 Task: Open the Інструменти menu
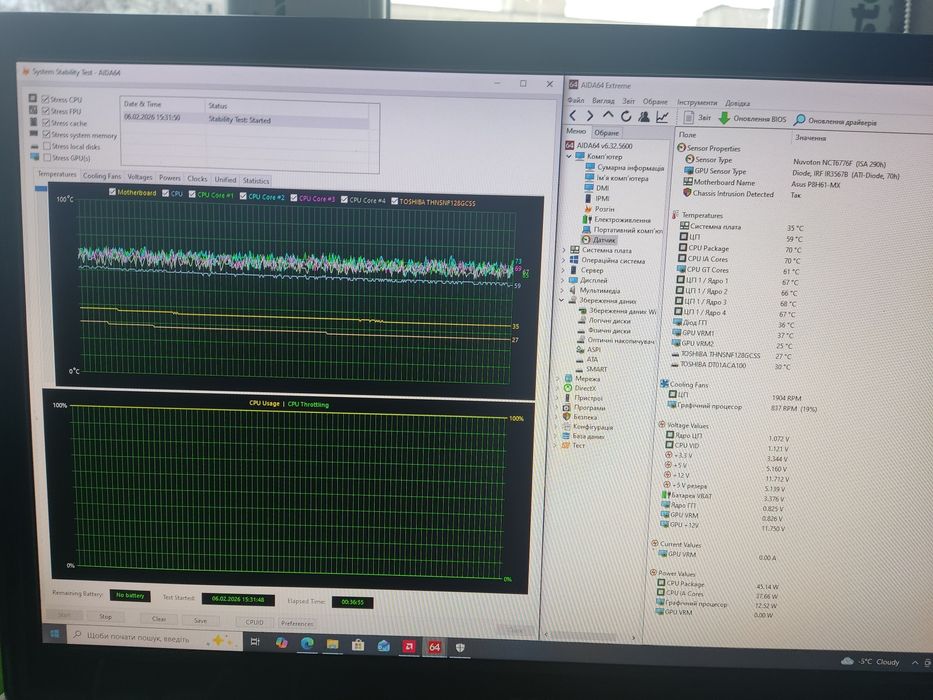tap(697, 102)
